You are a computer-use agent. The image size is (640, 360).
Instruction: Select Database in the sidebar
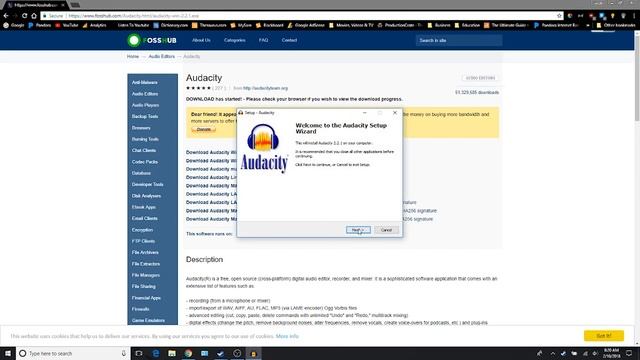(141, 173)
